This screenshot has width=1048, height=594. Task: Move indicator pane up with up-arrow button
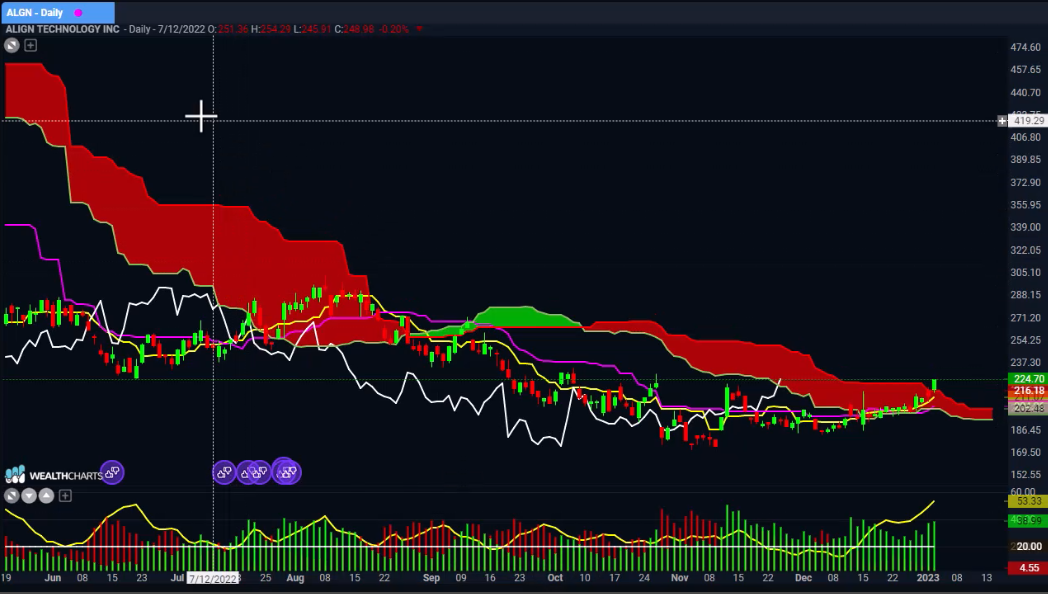pyautogui.click(x=46, y=496)
